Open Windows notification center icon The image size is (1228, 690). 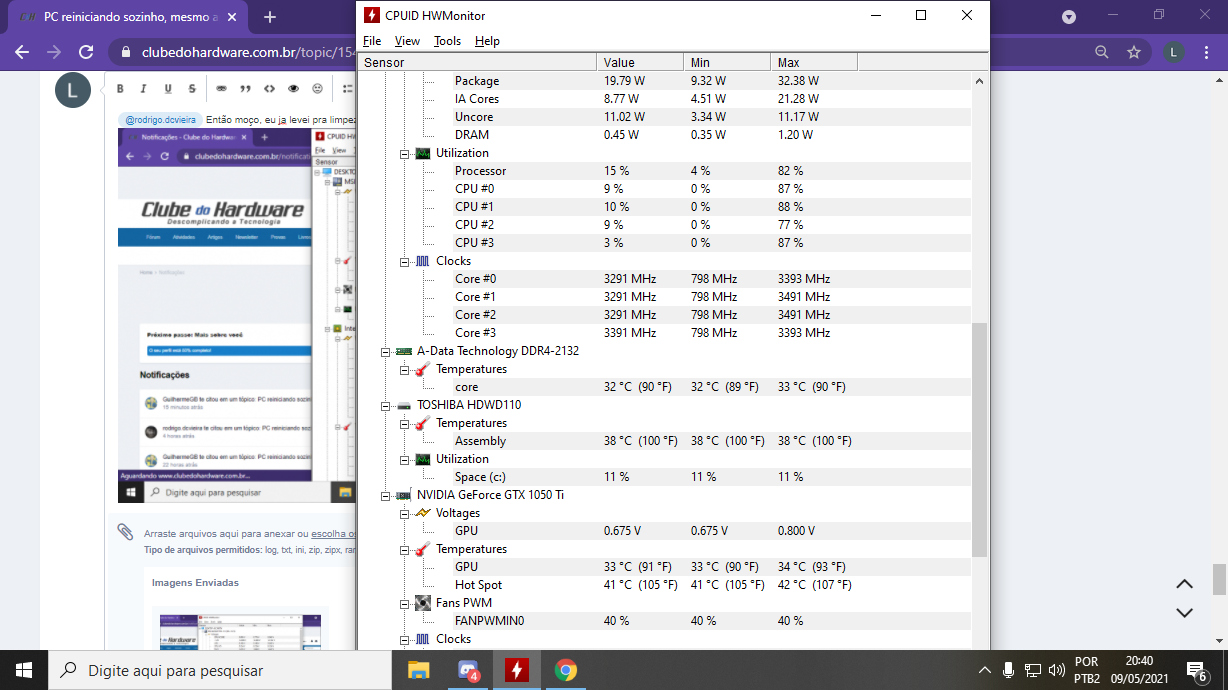(1196, 670)
